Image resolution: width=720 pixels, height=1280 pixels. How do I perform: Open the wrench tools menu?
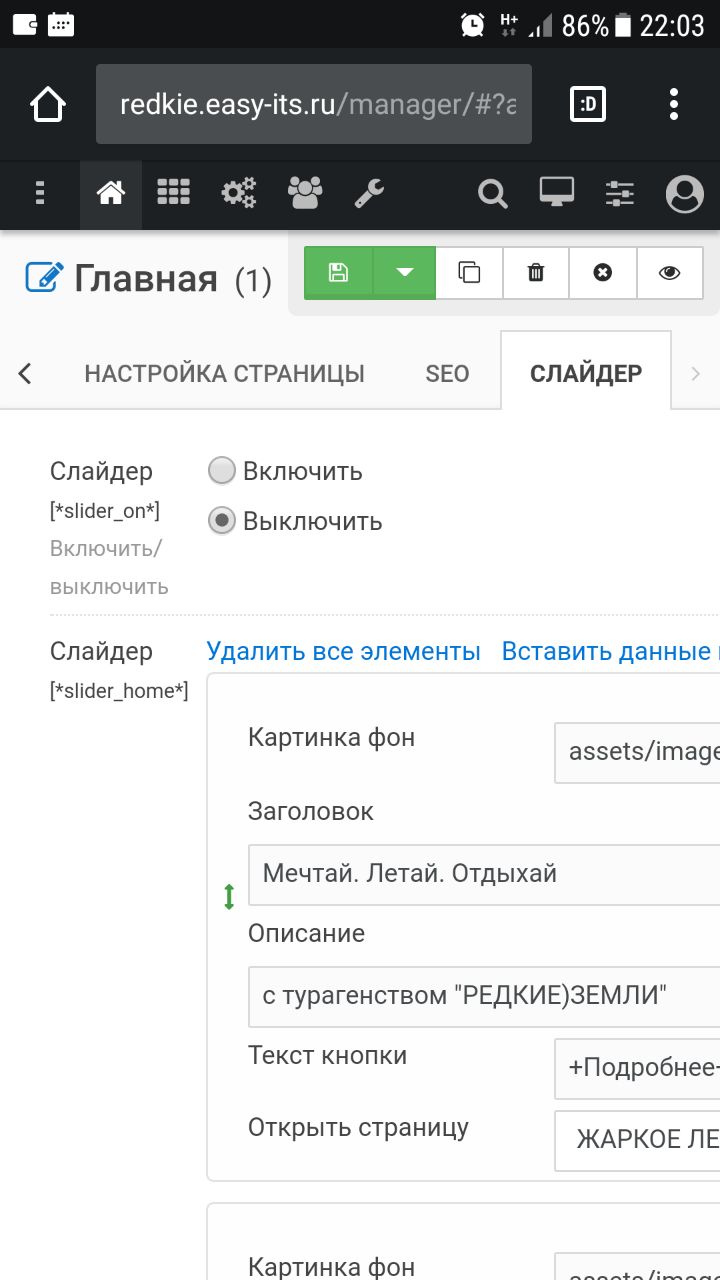(369, 192)
